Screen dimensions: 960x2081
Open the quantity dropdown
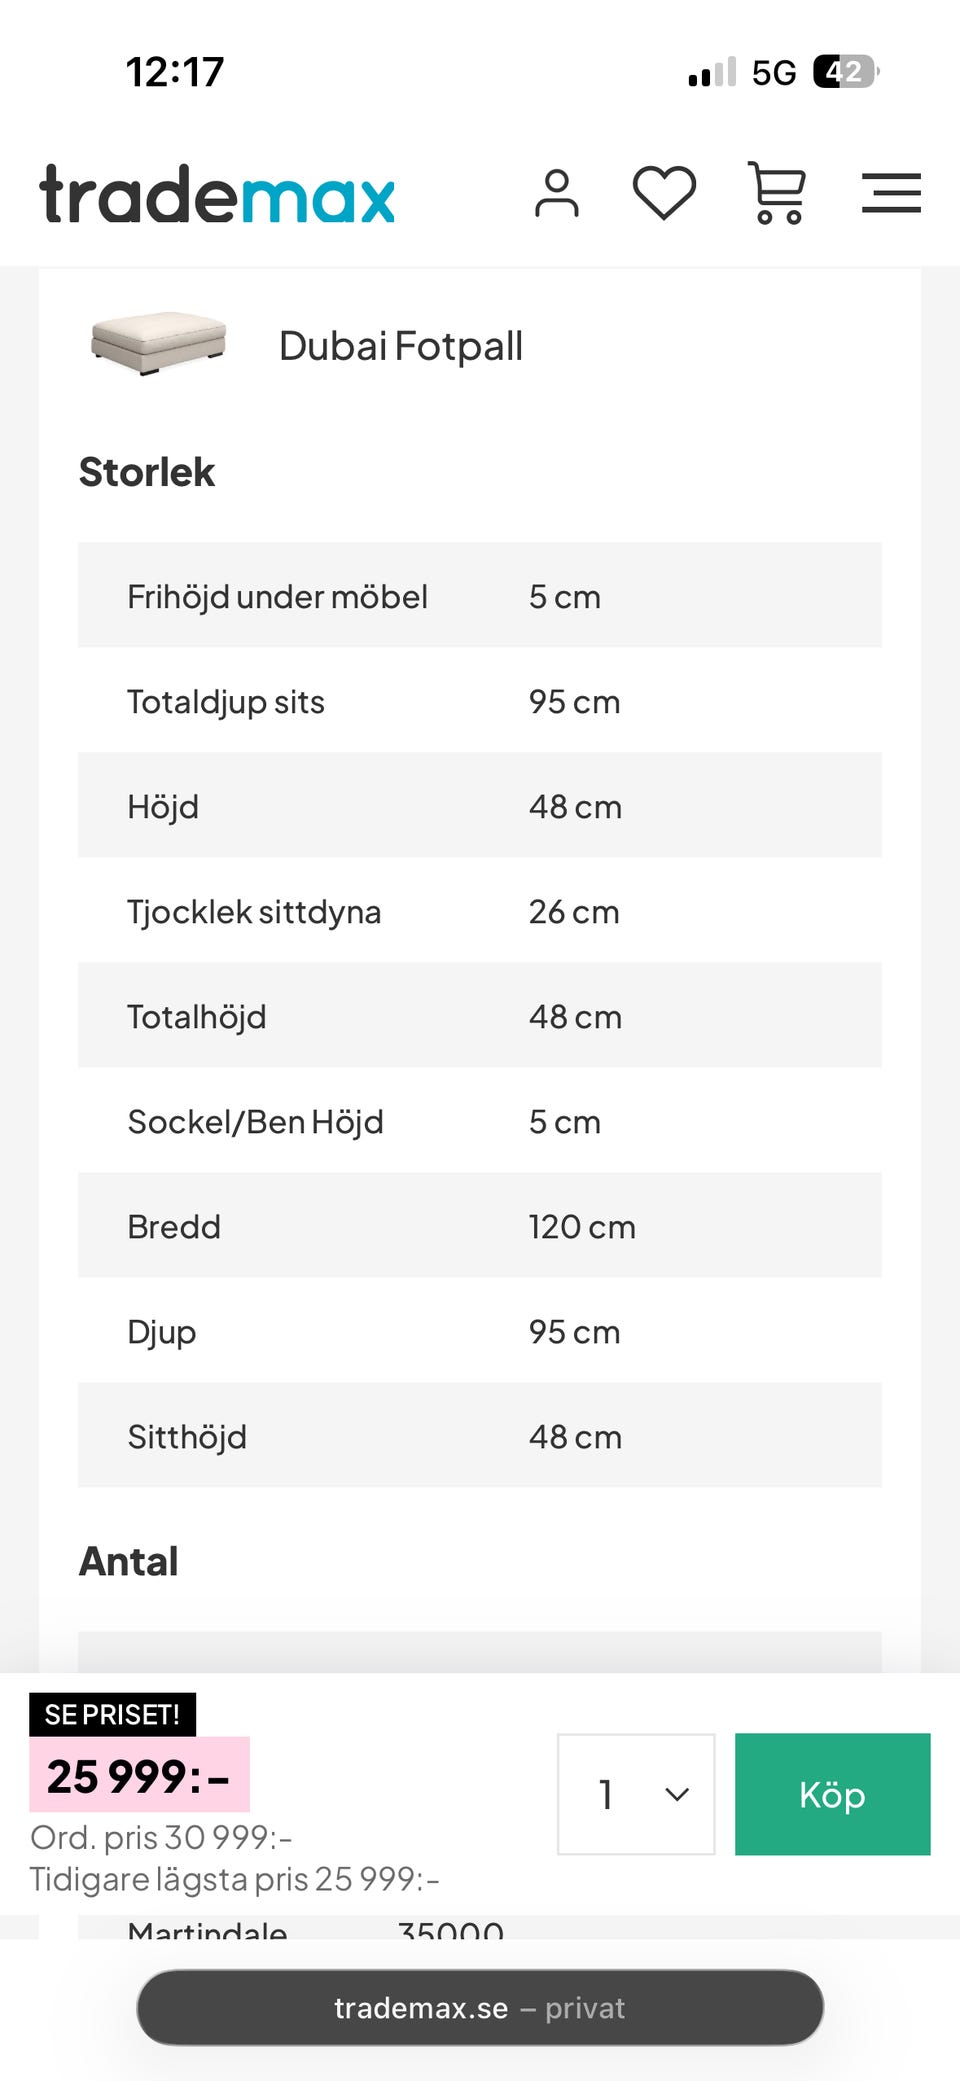click(x=636, y=1794)
